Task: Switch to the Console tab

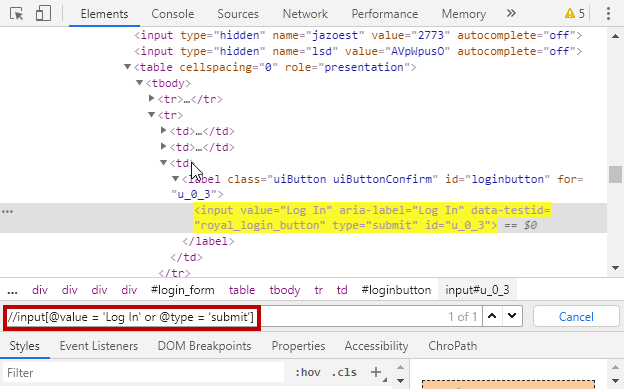Action: click(173, 14)
